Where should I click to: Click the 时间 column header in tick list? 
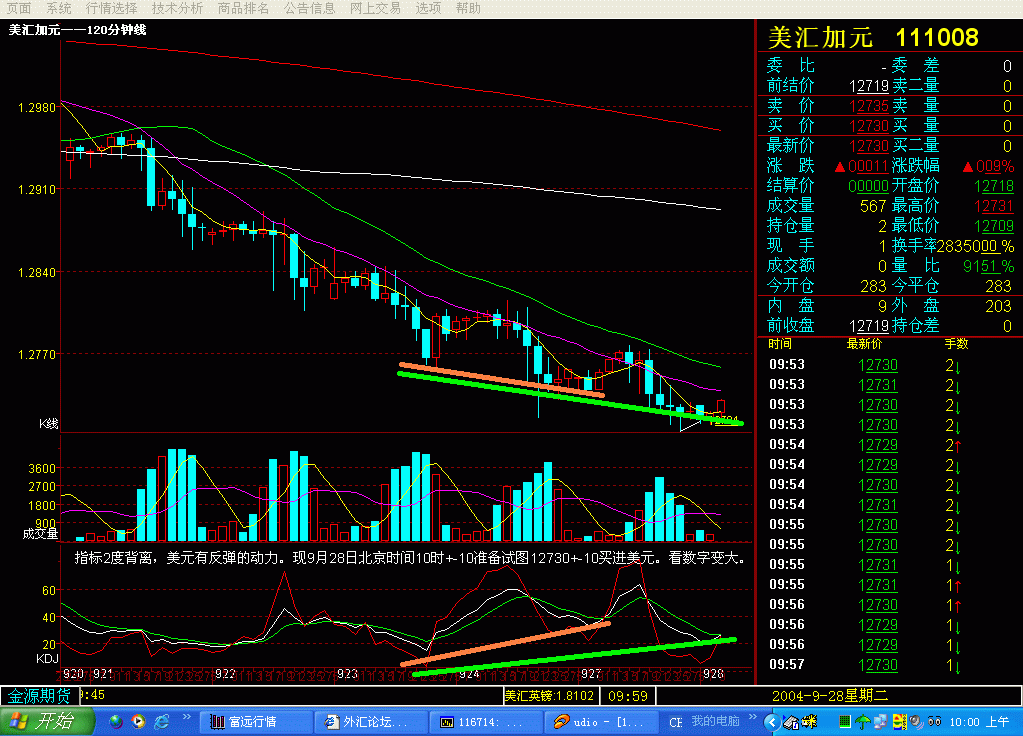[x=780, y=343]
